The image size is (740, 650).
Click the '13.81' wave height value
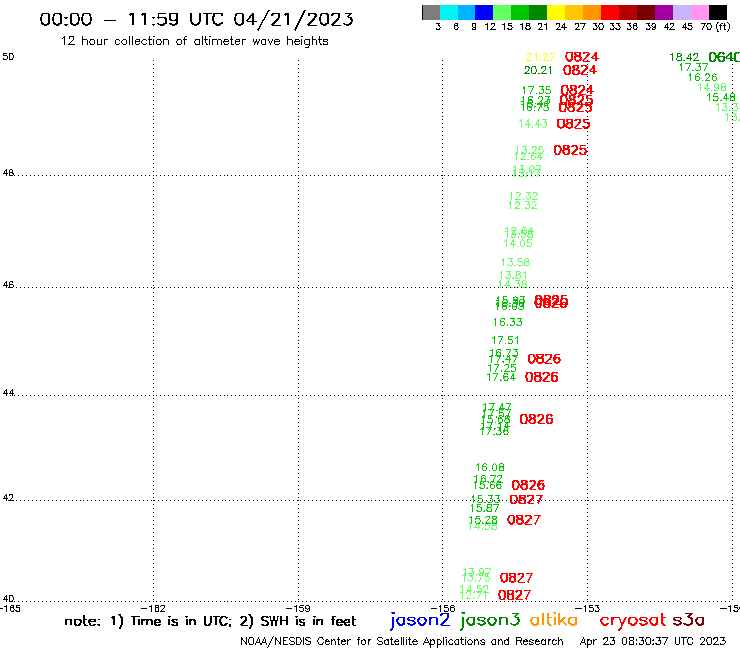tap(513, 275)
